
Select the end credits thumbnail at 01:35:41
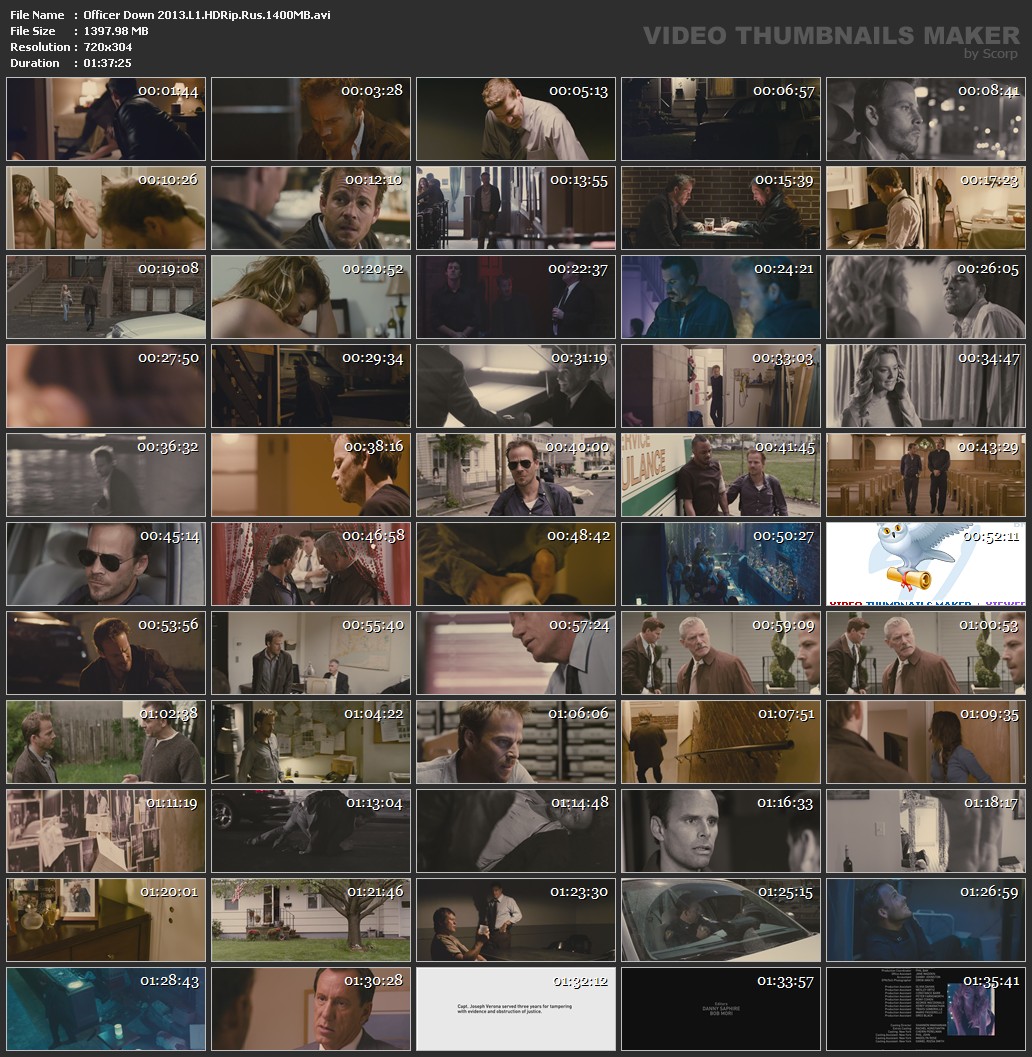click(x=925, y=1008)
